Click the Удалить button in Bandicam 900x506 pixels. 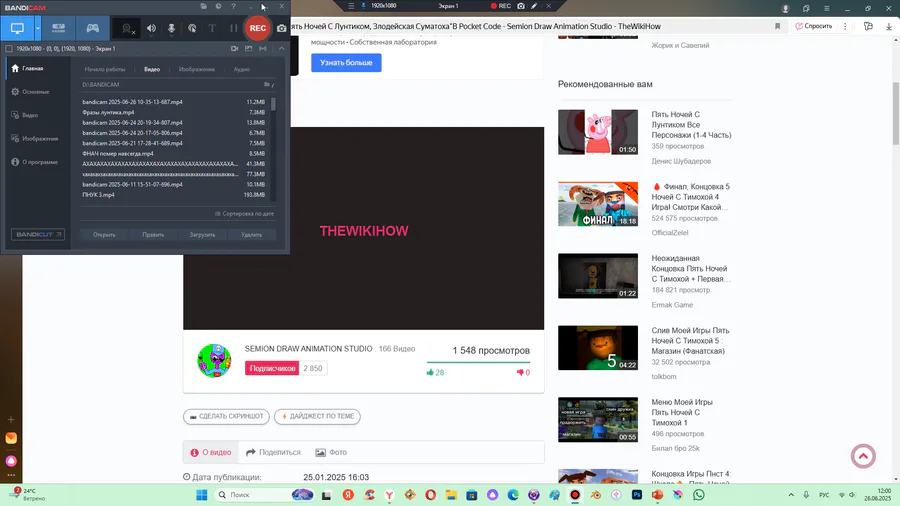(251, 235)
